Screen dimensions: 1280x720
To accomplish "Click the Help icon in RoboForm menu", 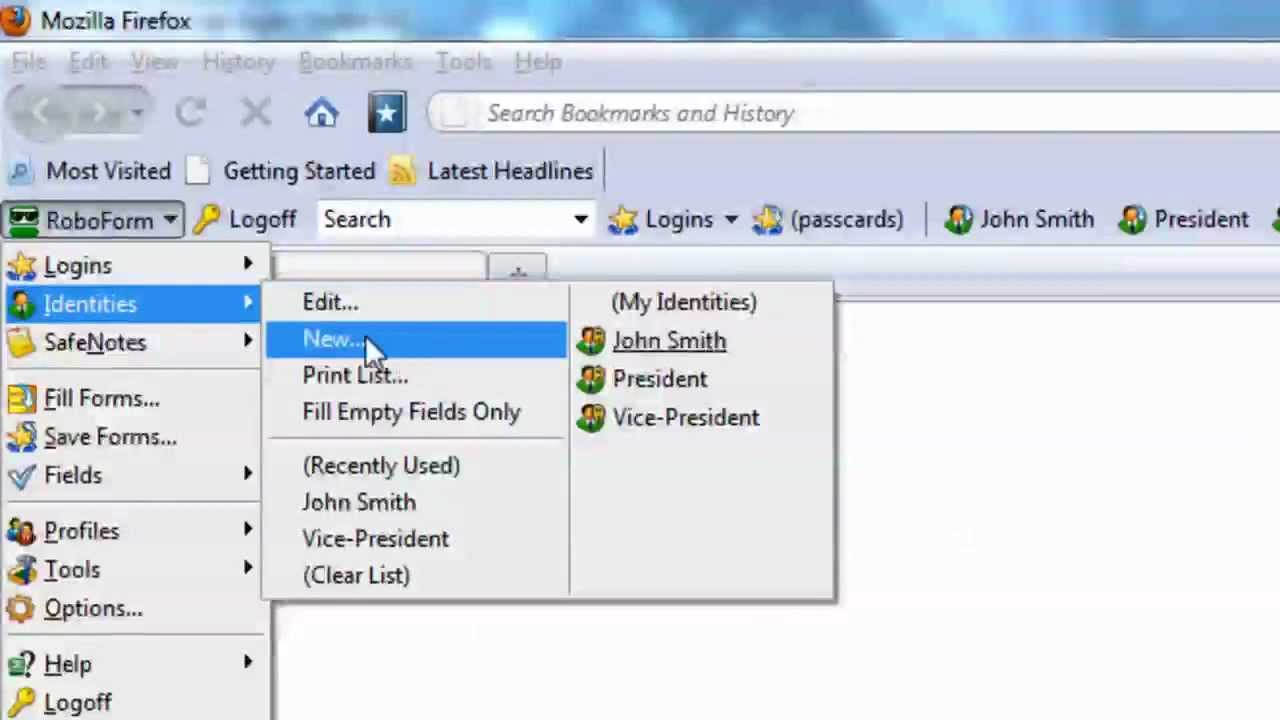I will (21, 664).
